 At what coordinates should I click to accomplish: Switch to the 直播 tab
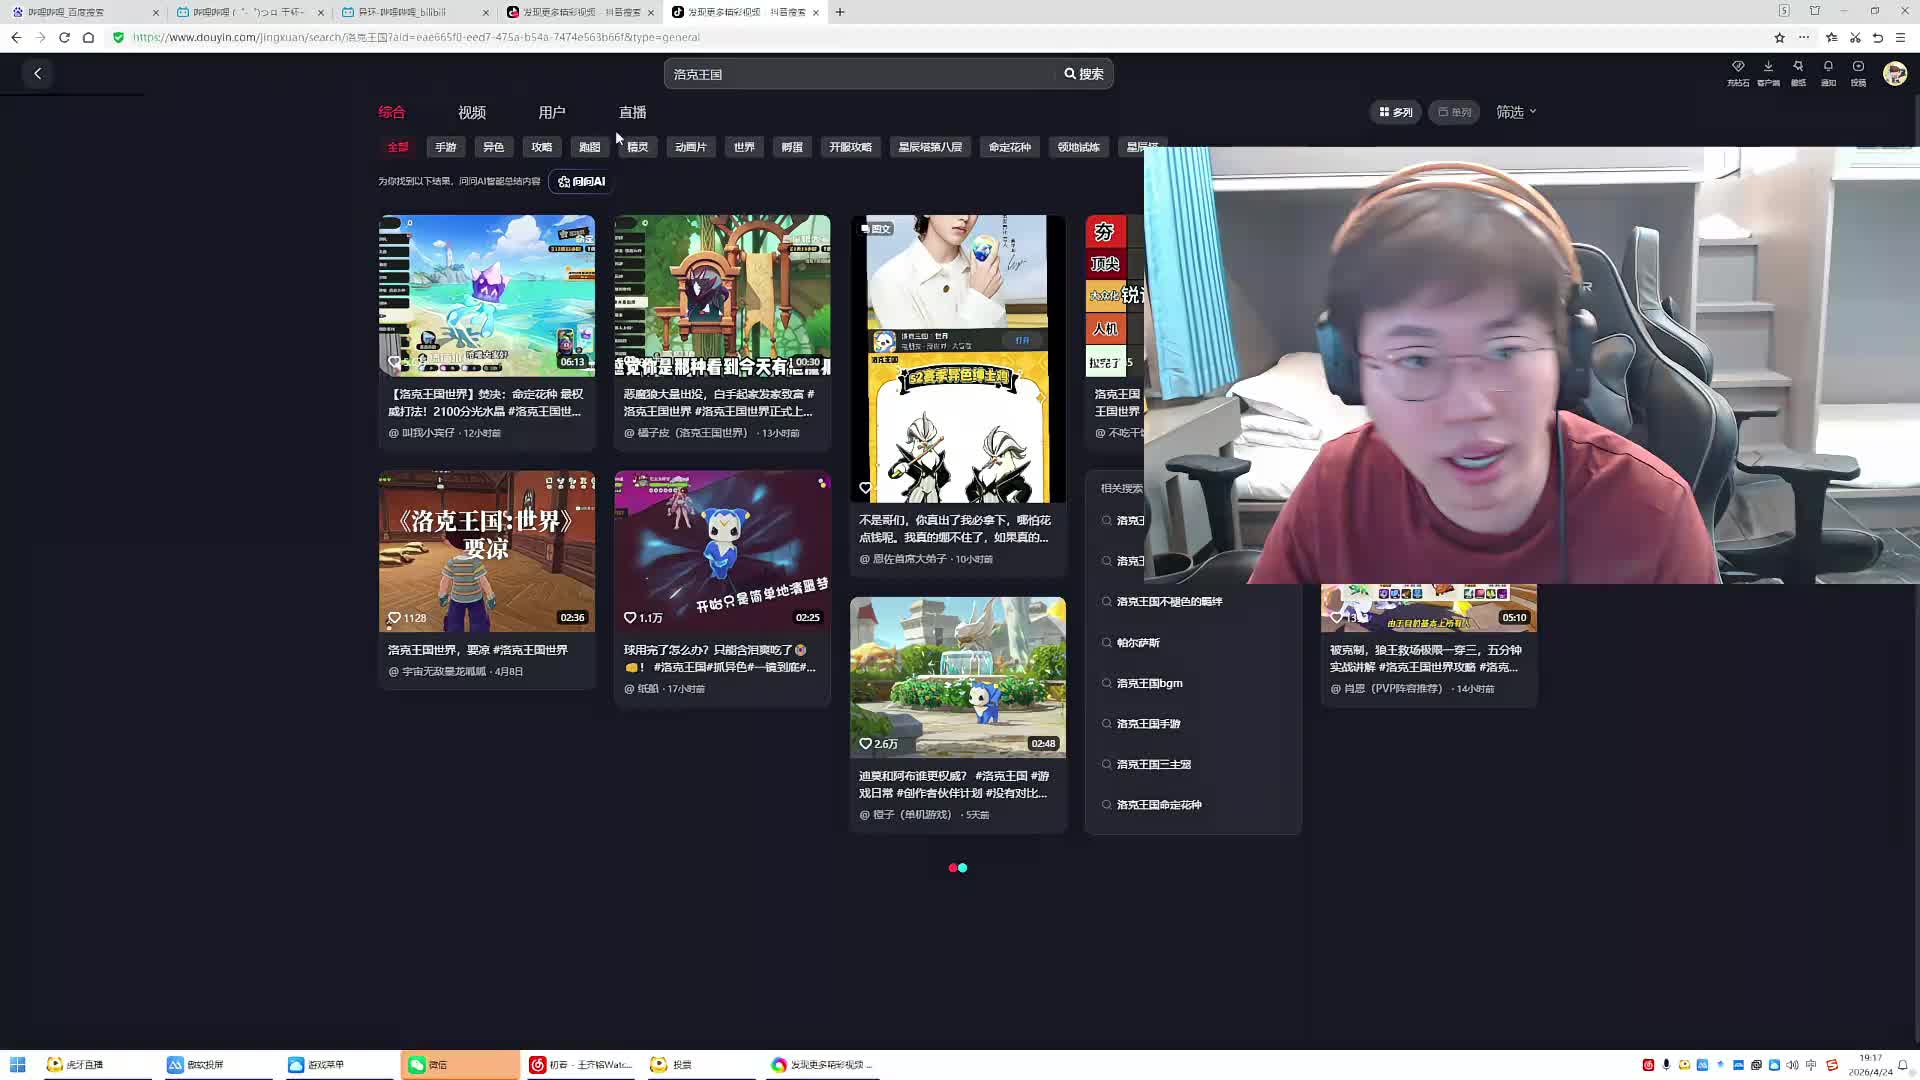(x=632, y=112)
